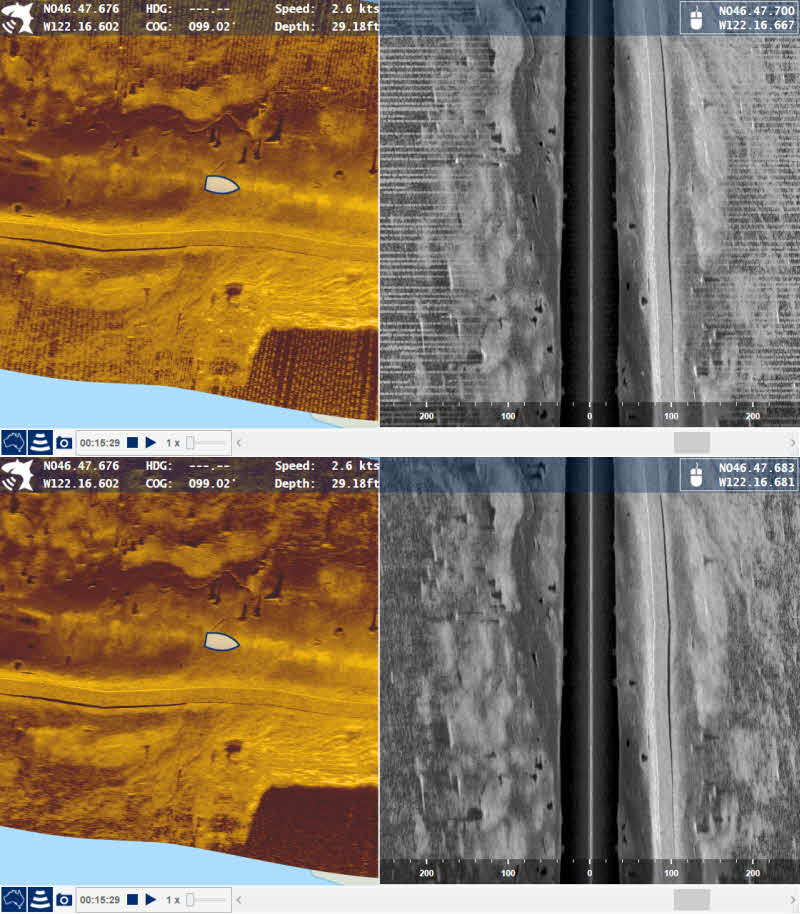Click the sonar view icon in lower toolbar
800x914 pixels.
(40, 899)
